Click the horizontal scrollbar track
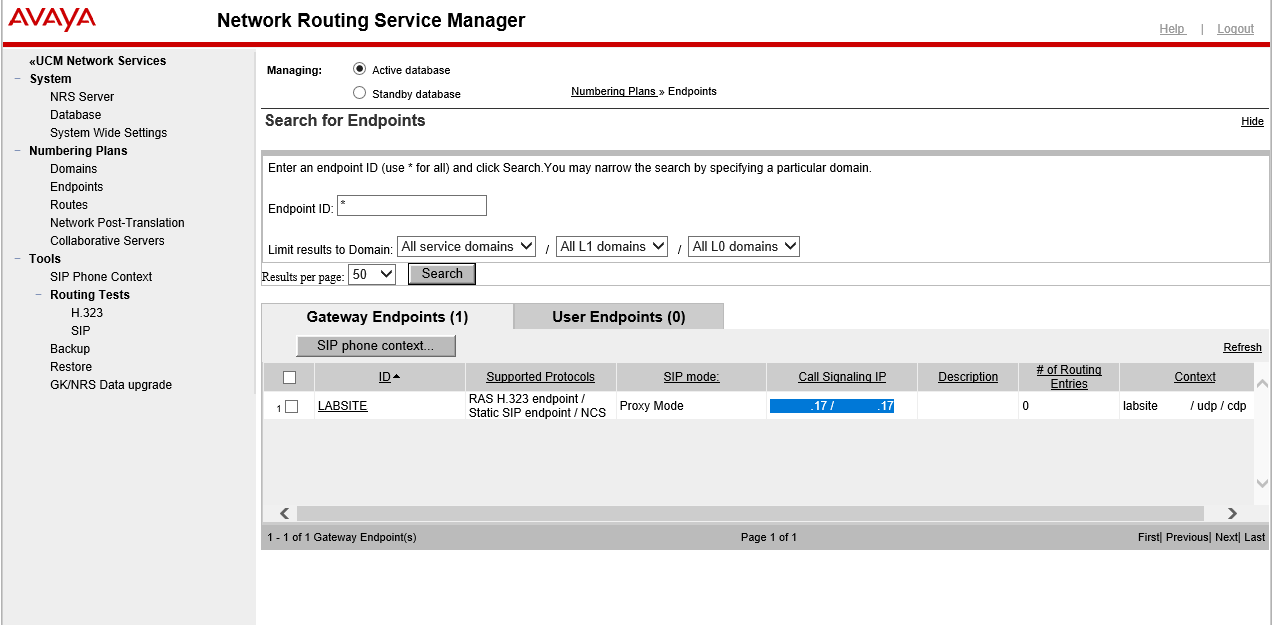1273x625 pixels. (x=750, y=513)
